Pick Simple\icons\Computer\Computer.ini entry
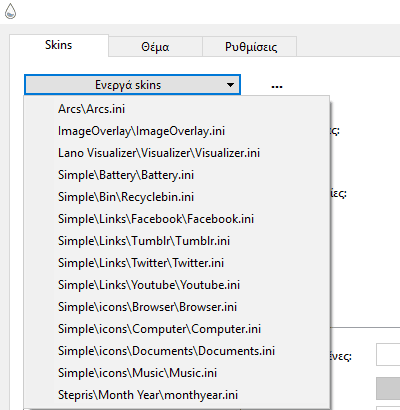400x410 pixels. tap(177, 329)
